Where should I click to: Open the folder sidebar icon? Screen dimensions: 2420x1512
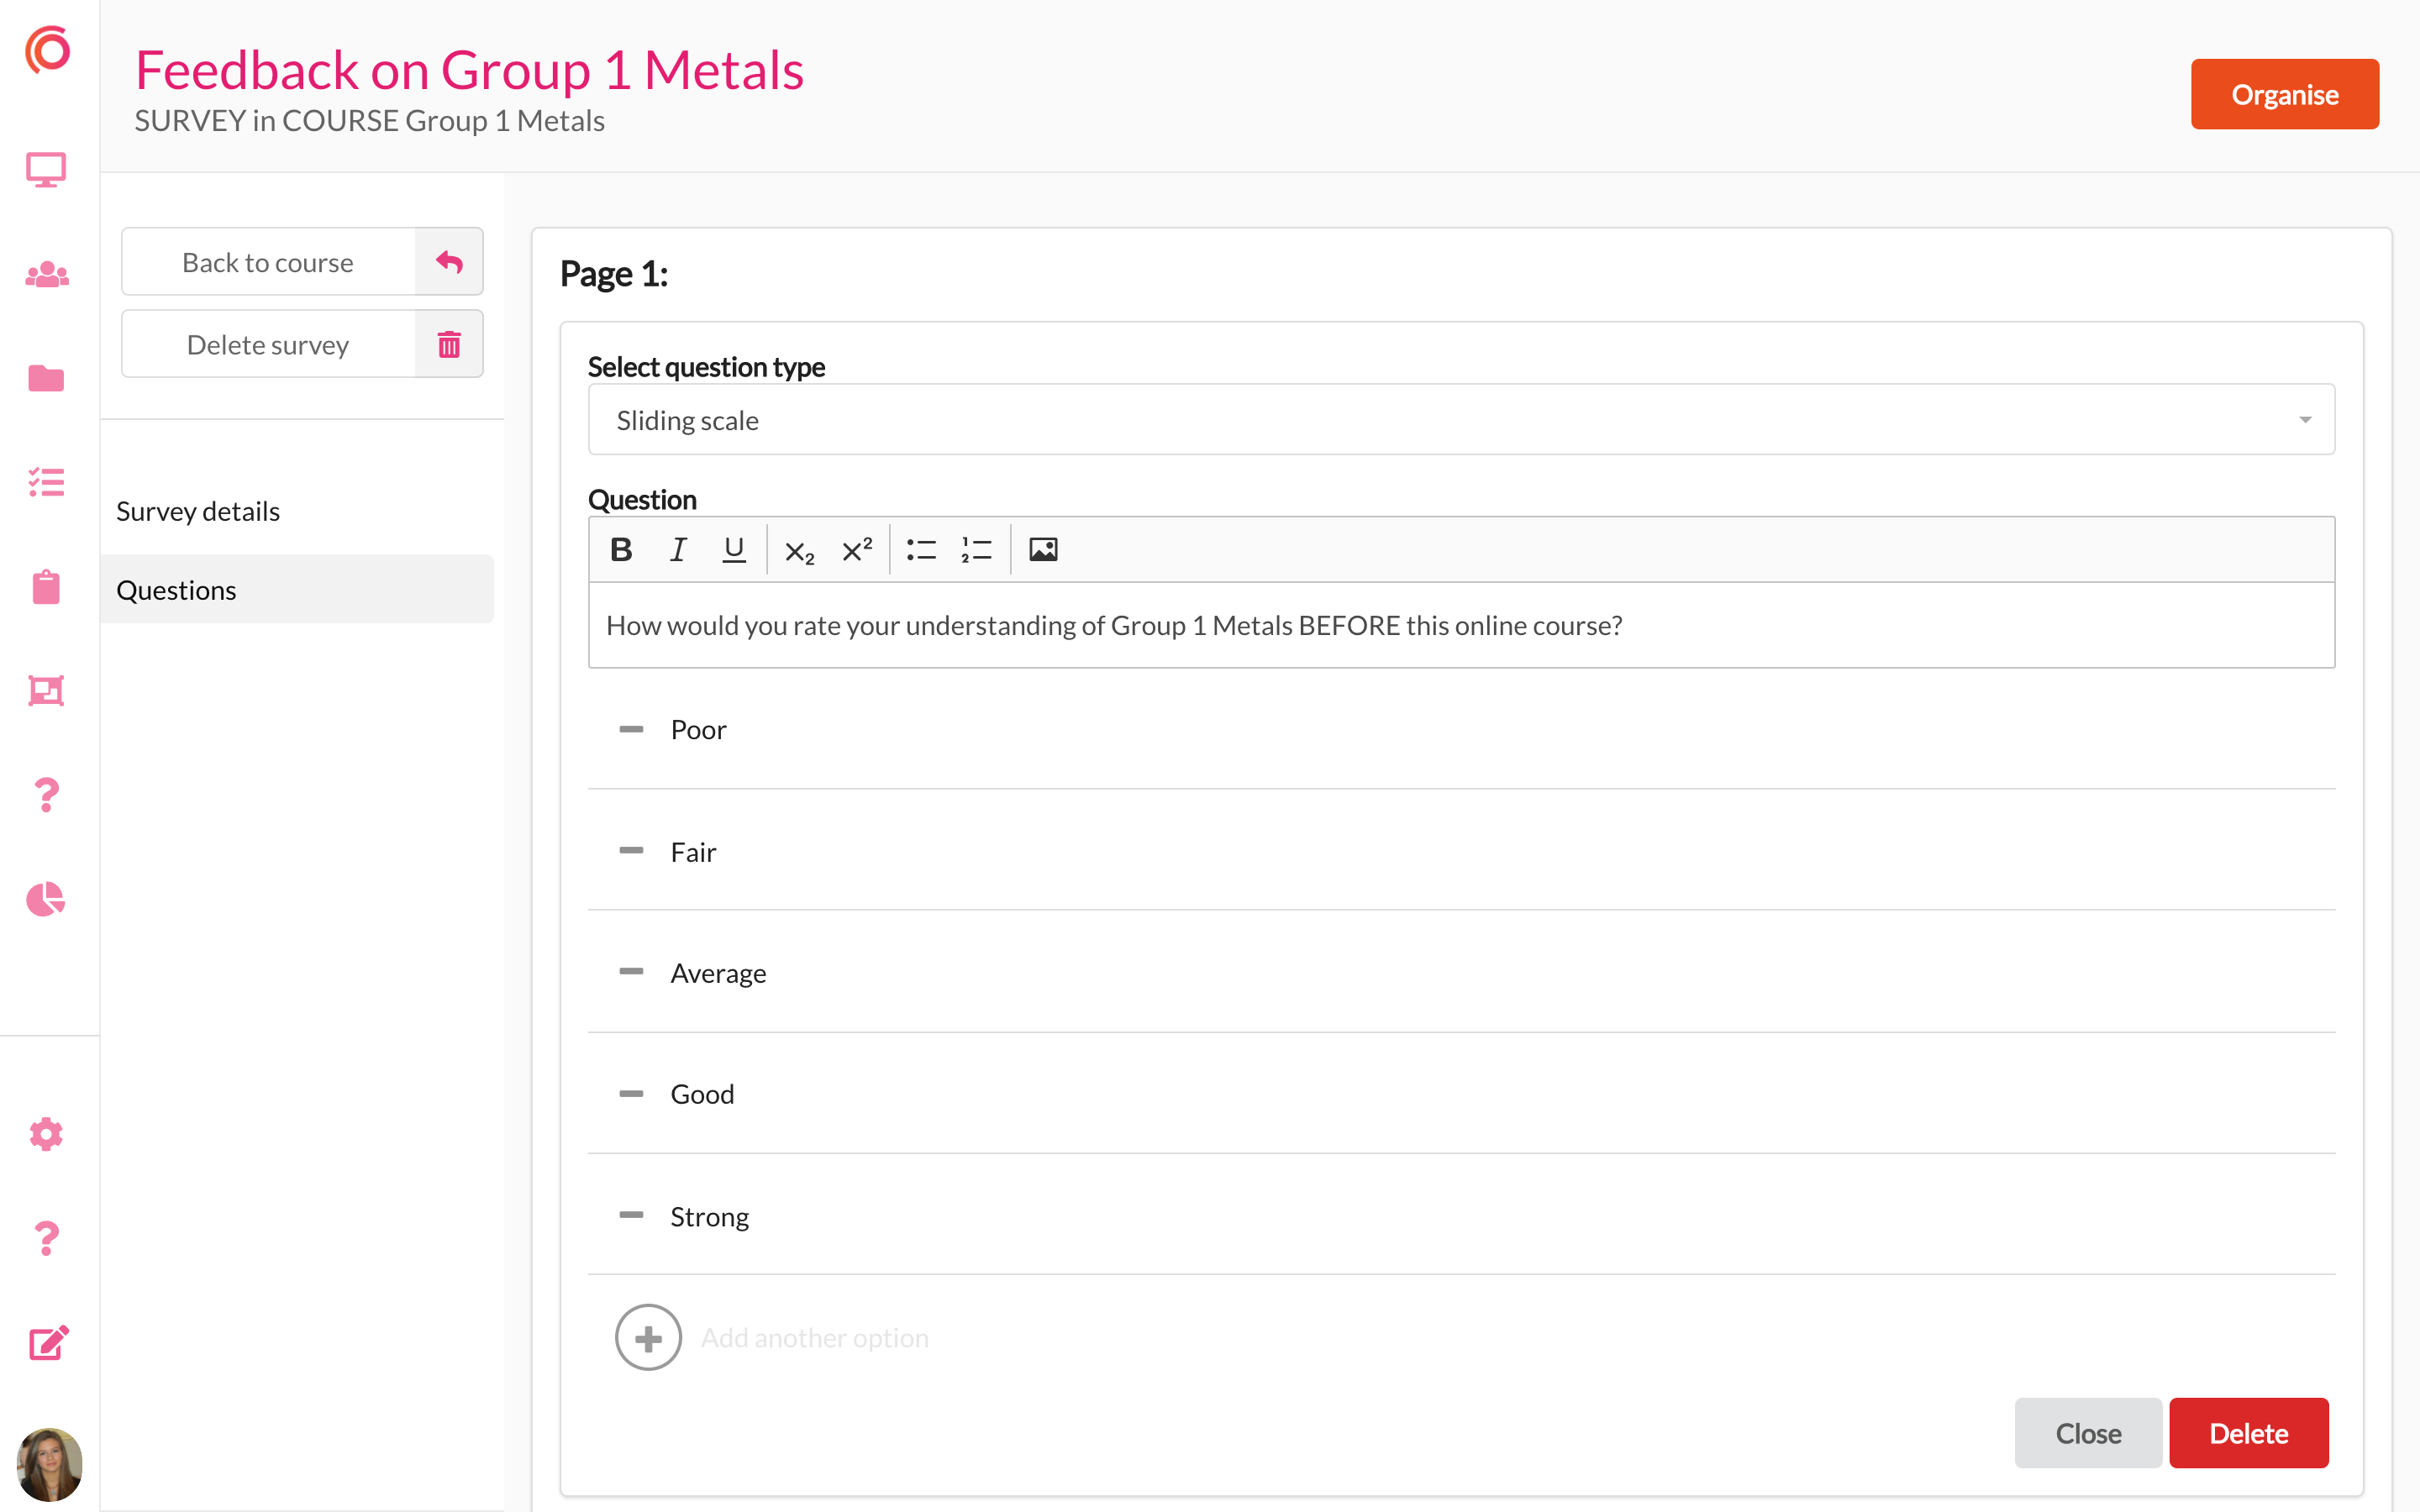coord(46,378)
